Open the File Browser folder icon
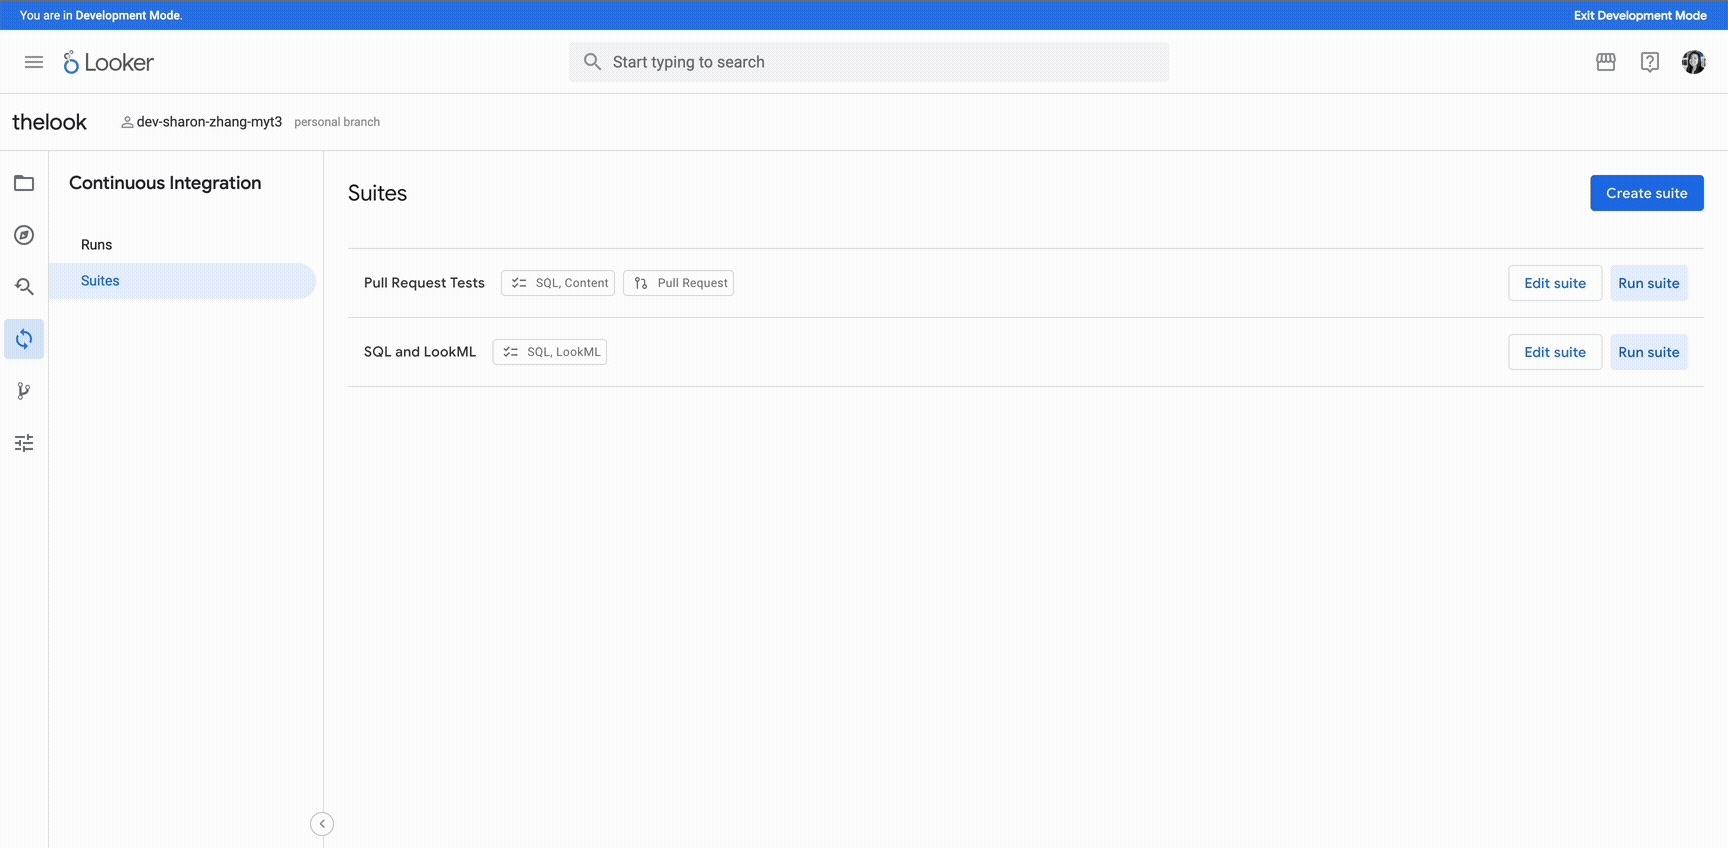Image resolution: width=1728 pixels, height=848 pixels. pyautogui.click(x=24, y=183)
